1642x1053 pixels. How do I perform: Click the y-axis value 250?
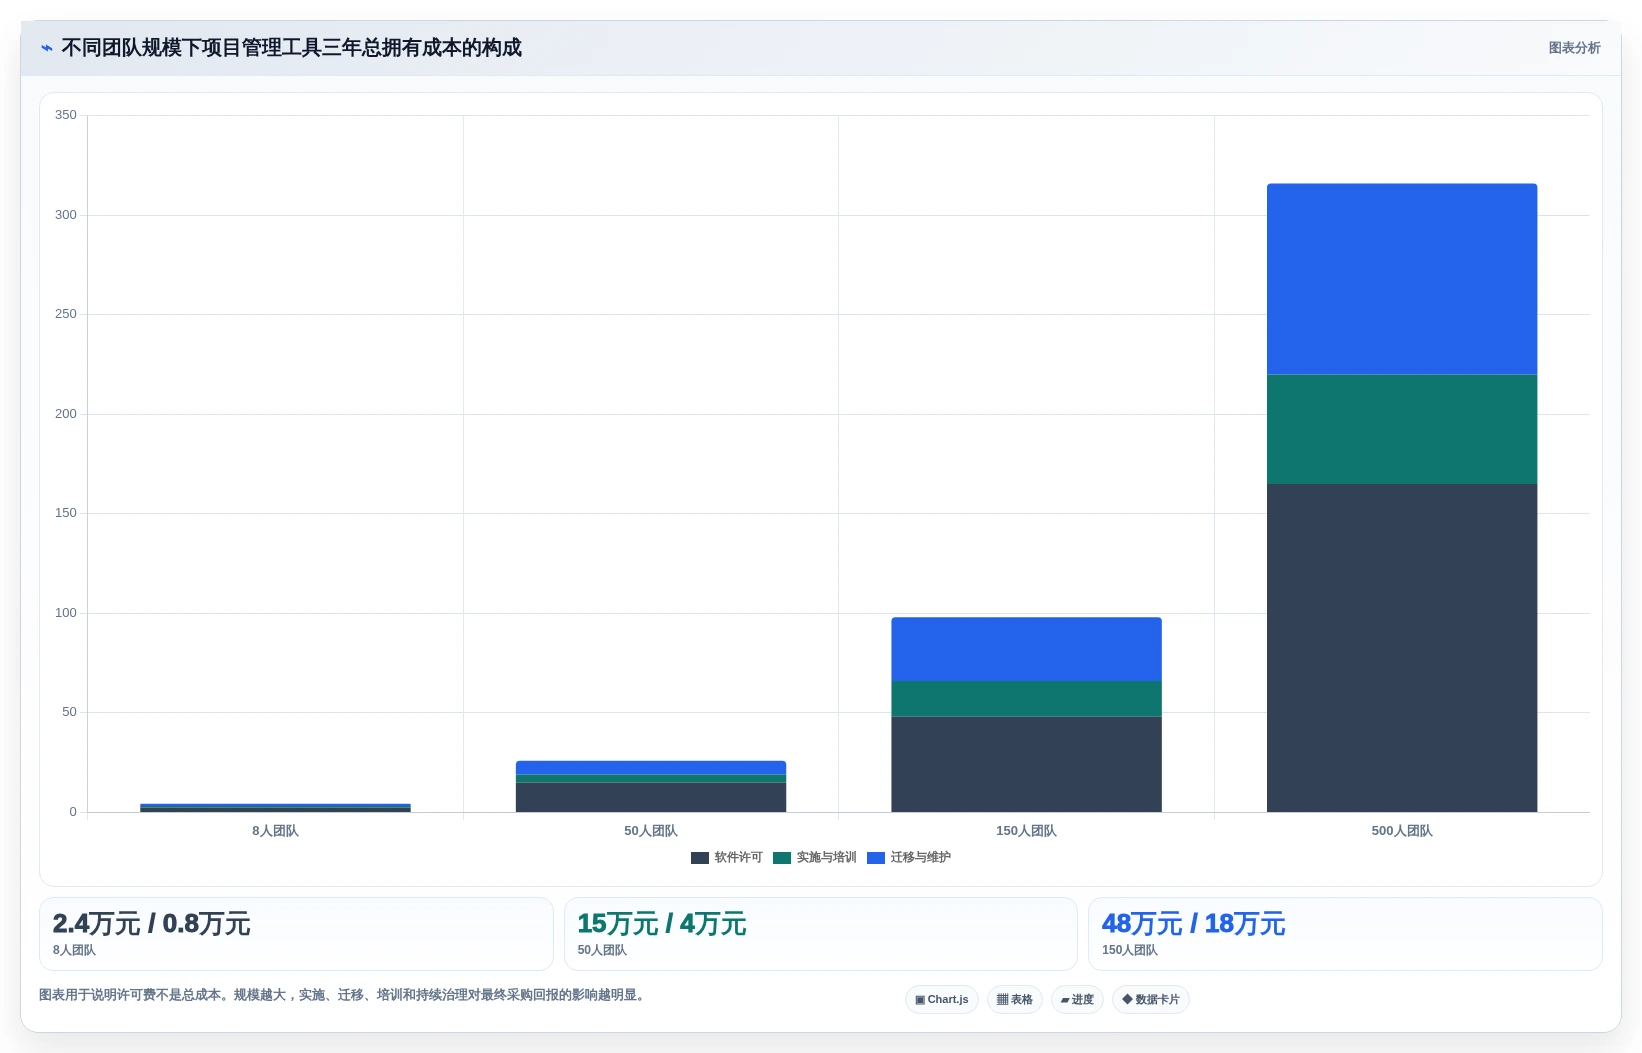pos(66,314)
